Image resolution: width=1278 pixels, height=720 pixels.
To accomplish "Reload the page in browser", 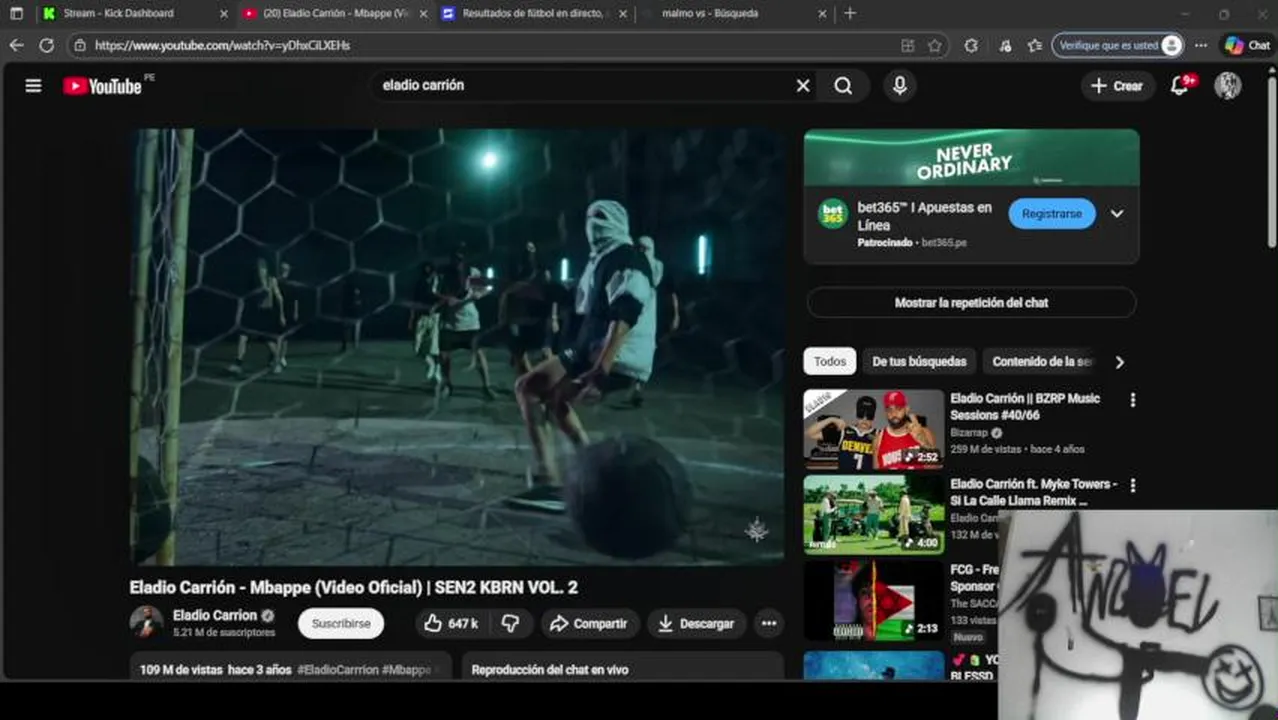I will click(x=46, y=45).
